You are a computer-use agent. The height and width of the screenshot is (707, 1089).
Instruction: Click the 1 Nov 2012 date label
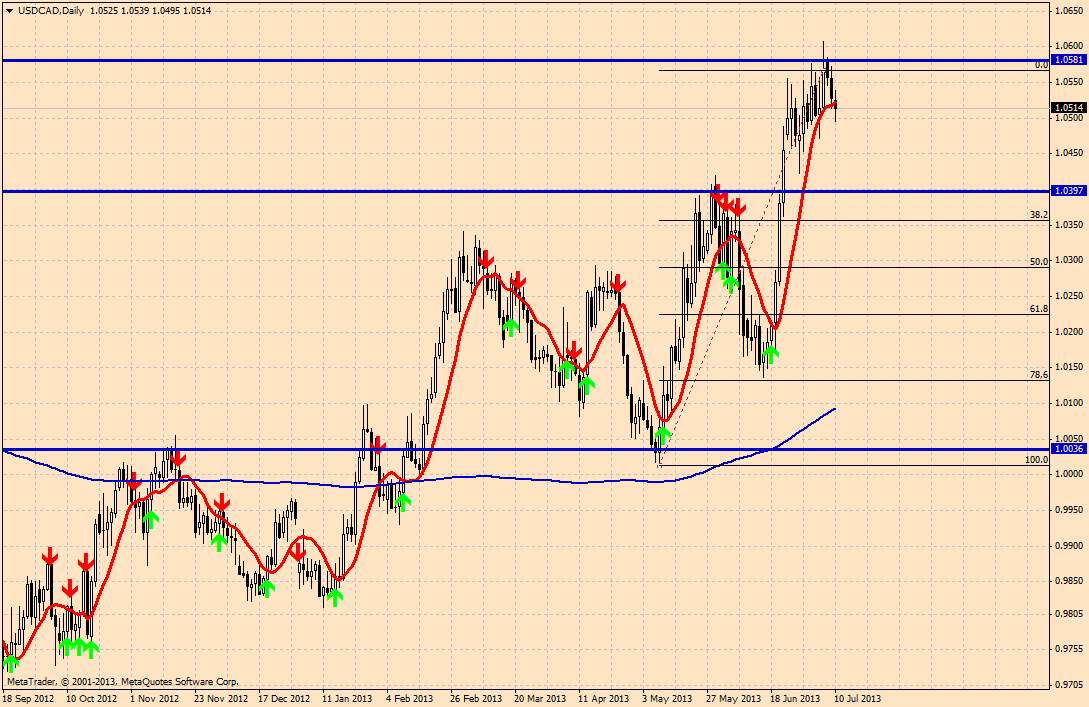[155, 699]
